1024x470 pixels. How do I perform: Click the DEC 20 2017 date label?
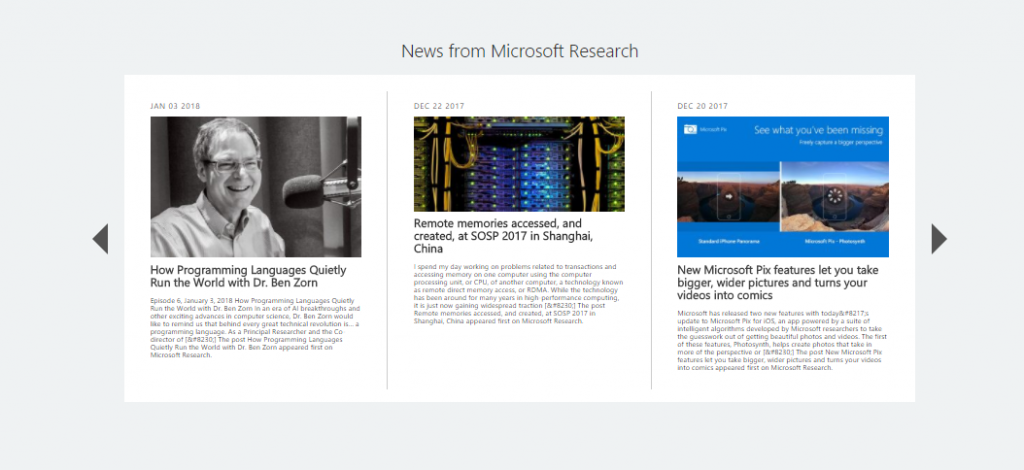[703, 106]
